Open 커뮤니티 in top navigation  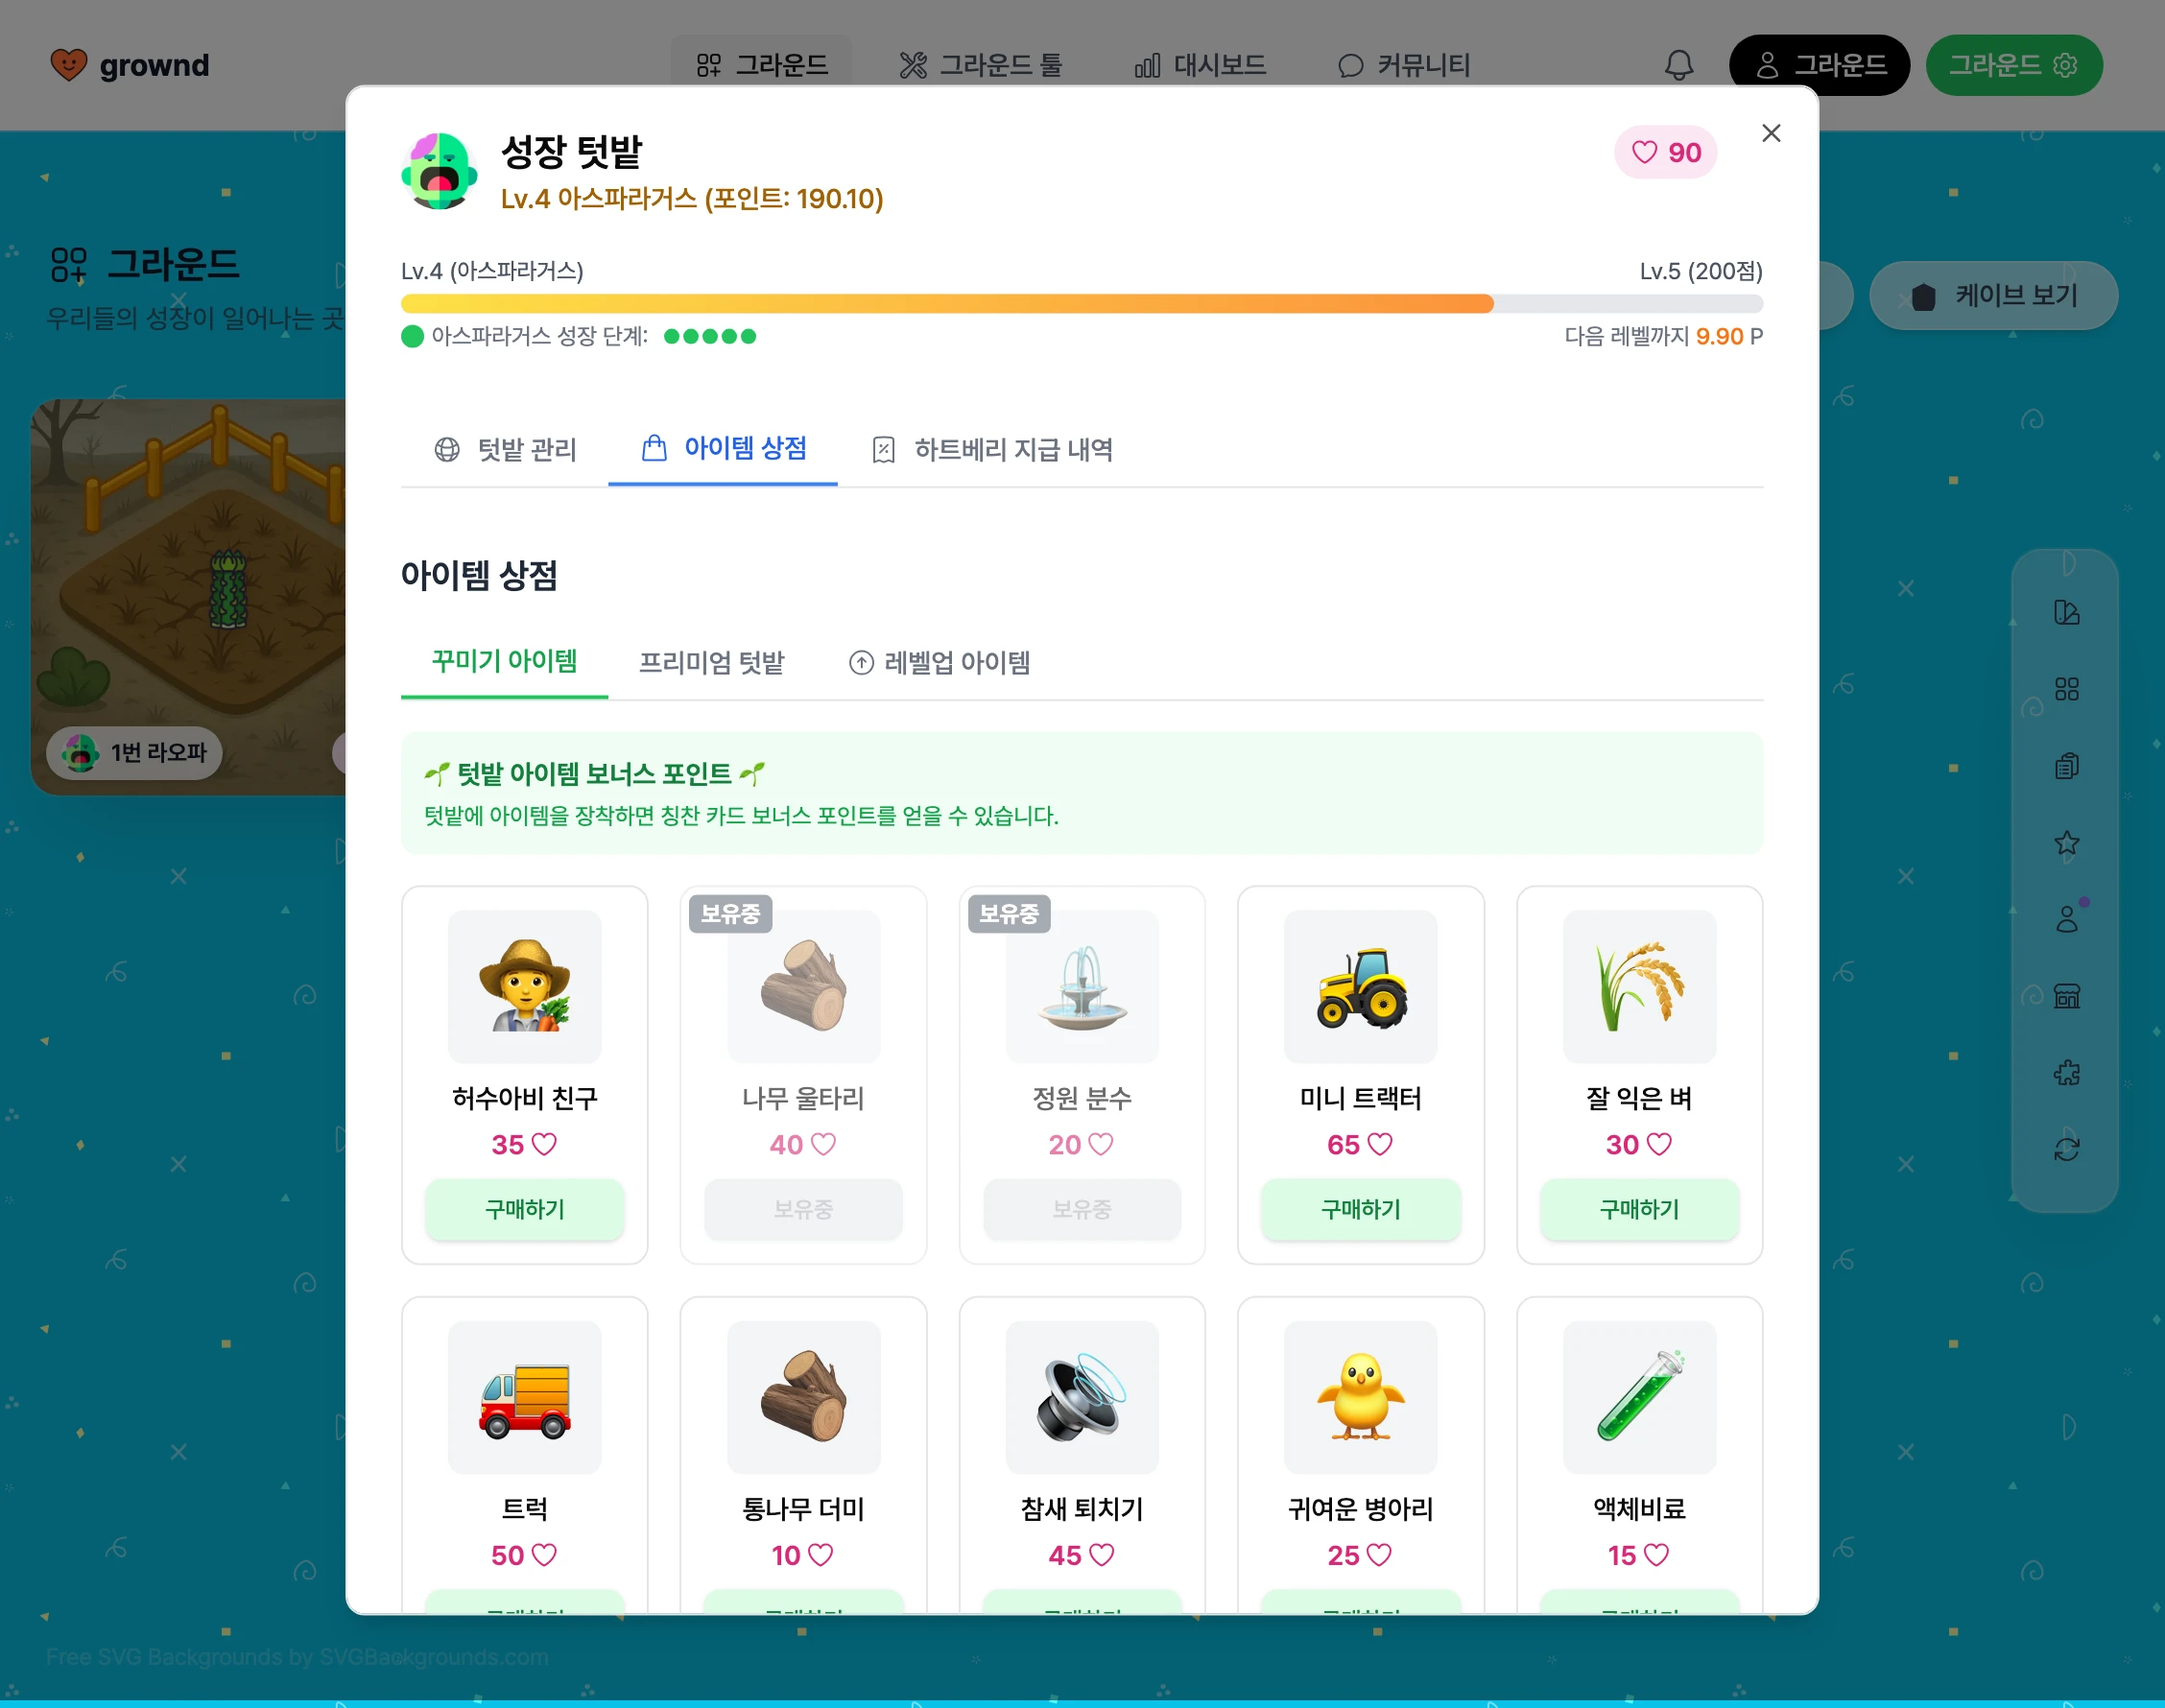tap(1404, 66)
